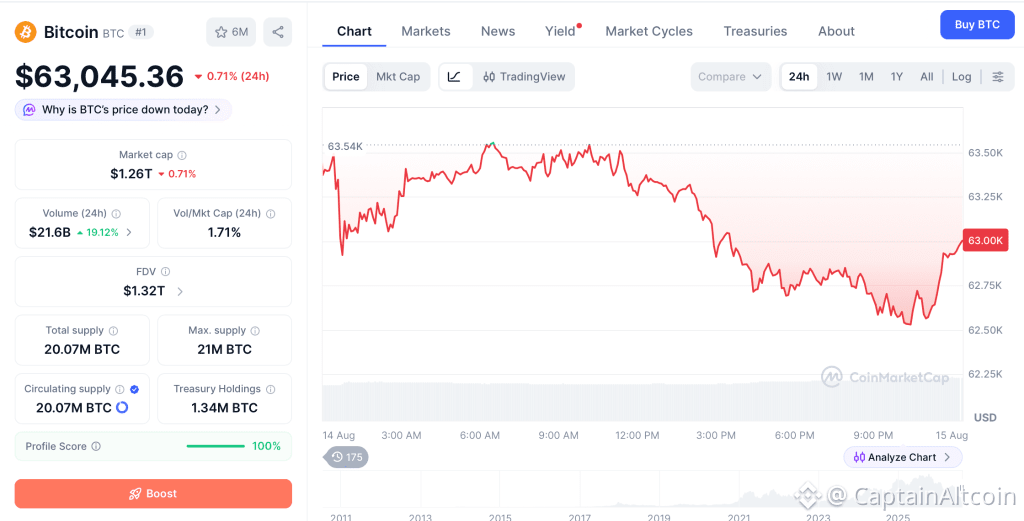The width and height of the screenshot is (1024, 521).
Task: Toggle the Log scale option
Action: [961, 76]
